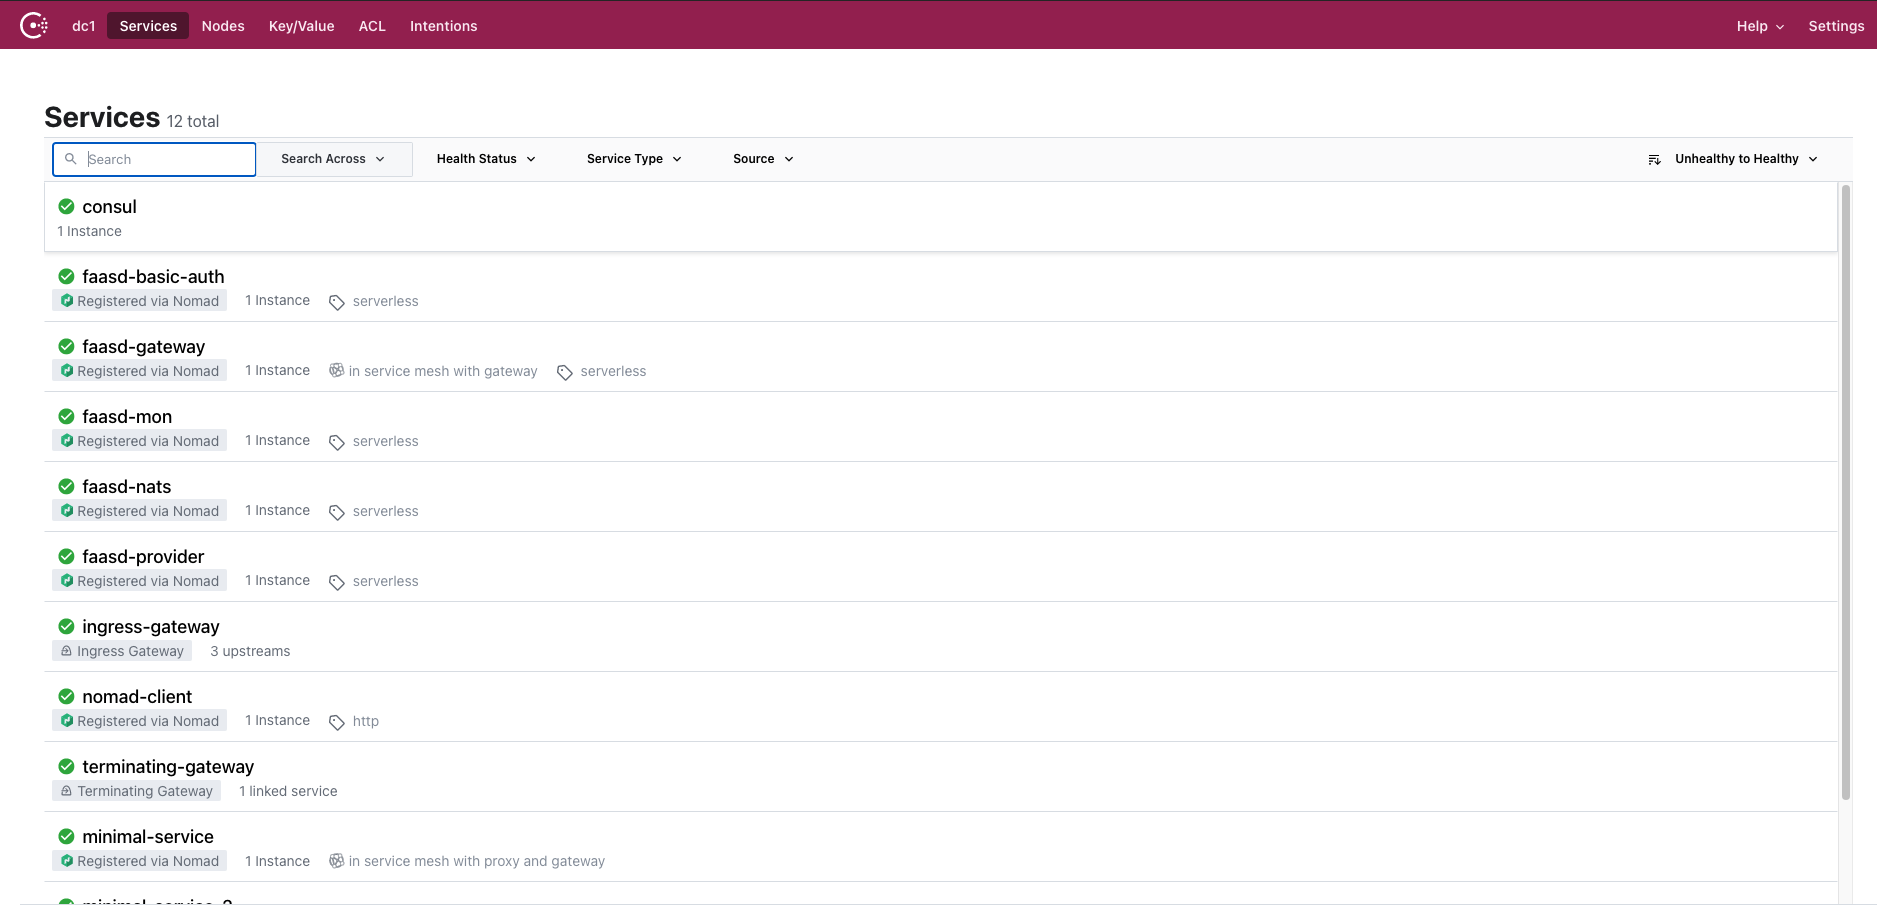Open the minimal-service service

click(148, 837)
